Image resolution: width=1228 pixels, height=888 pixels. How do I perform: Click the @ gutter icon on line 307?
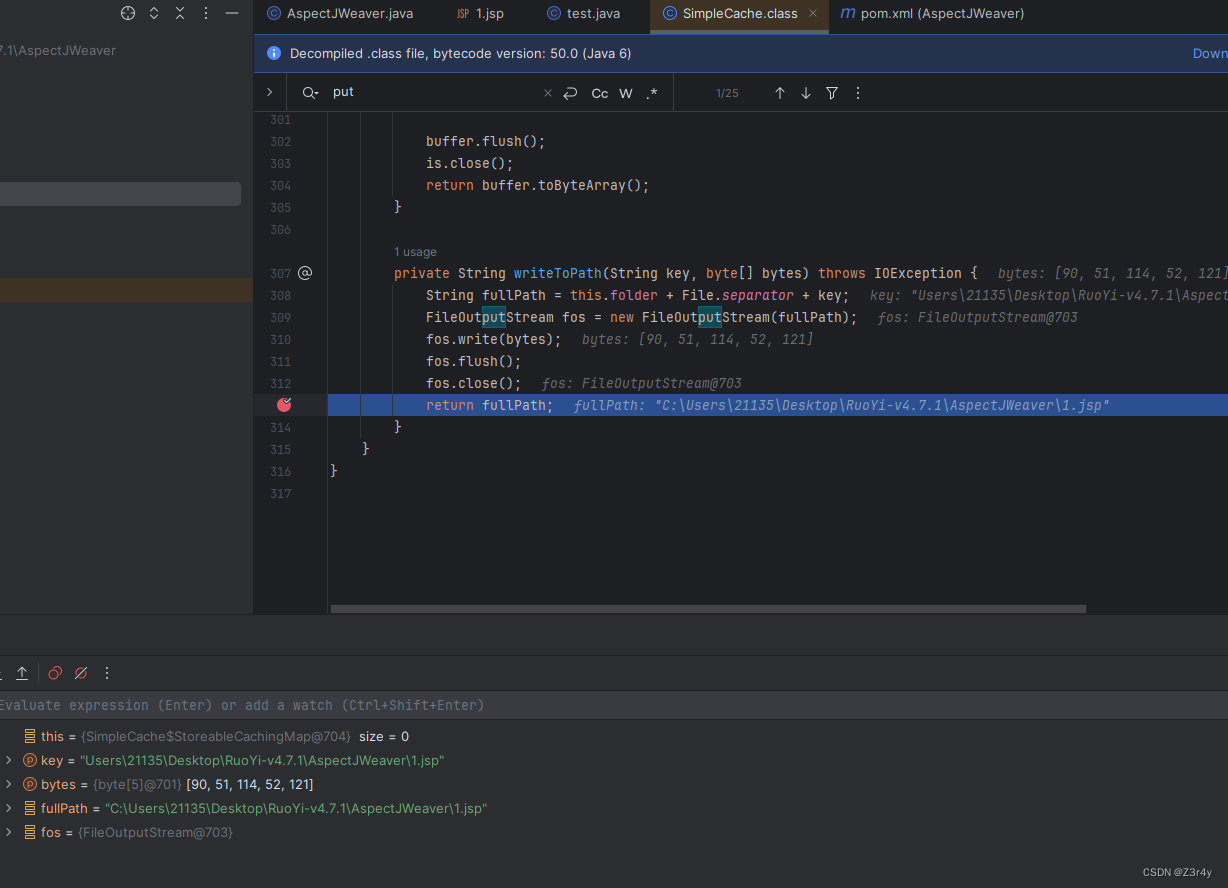coord(305,273)
